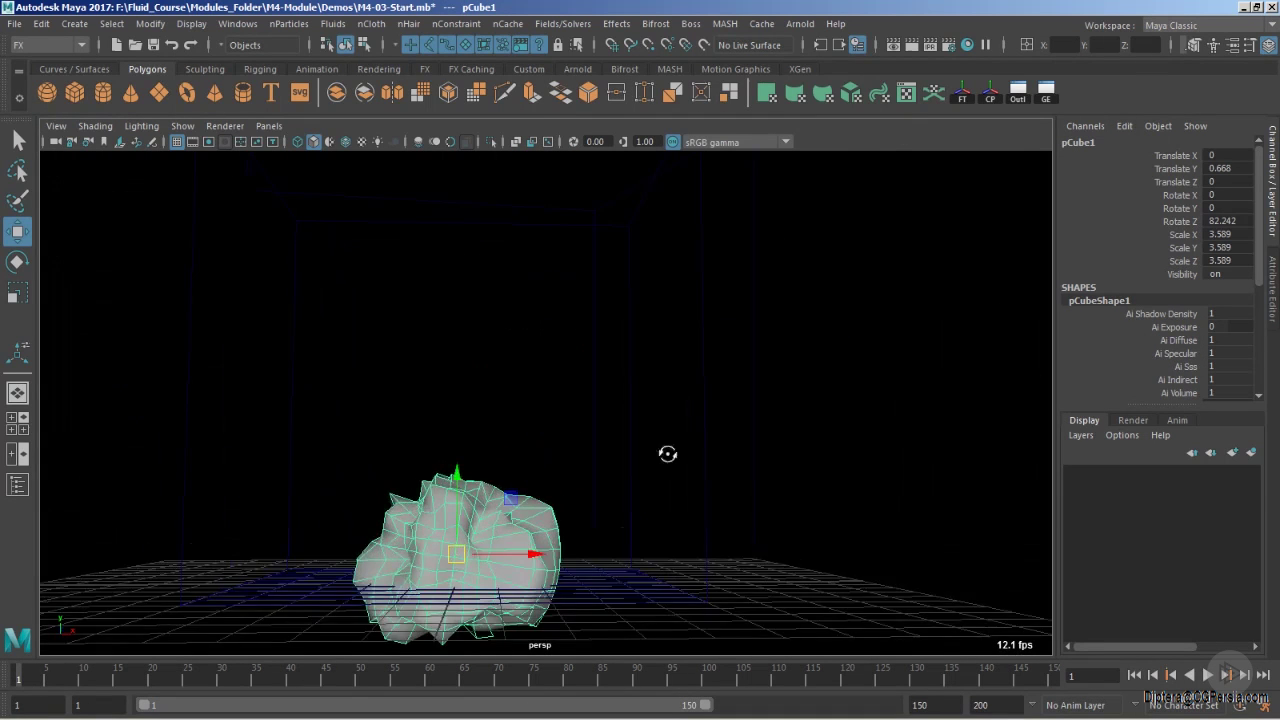Create a polygon cube from the shelf
This screenshot has width=1280, height=720.
pos(75,93)
